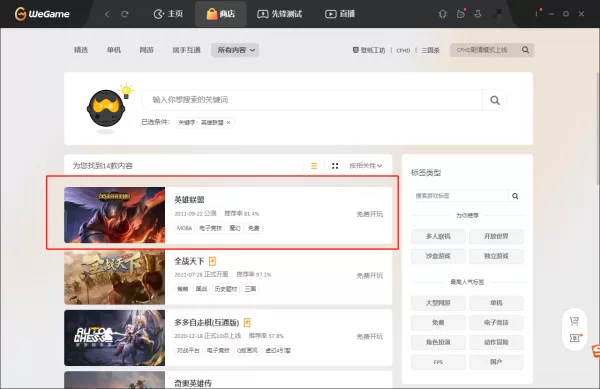Image resolution: width=600 pixels, height=389 pixels.
Task: Click 免费开玩 for 英雄联盟
Action: pyautogui.click(x=370, y=214)
